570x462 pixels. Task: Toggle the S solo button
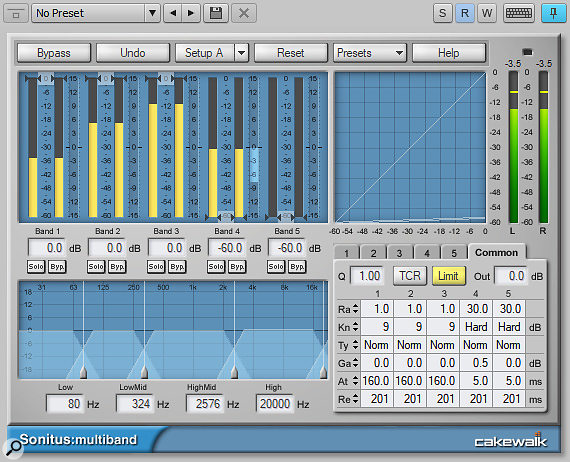point(442,13)
